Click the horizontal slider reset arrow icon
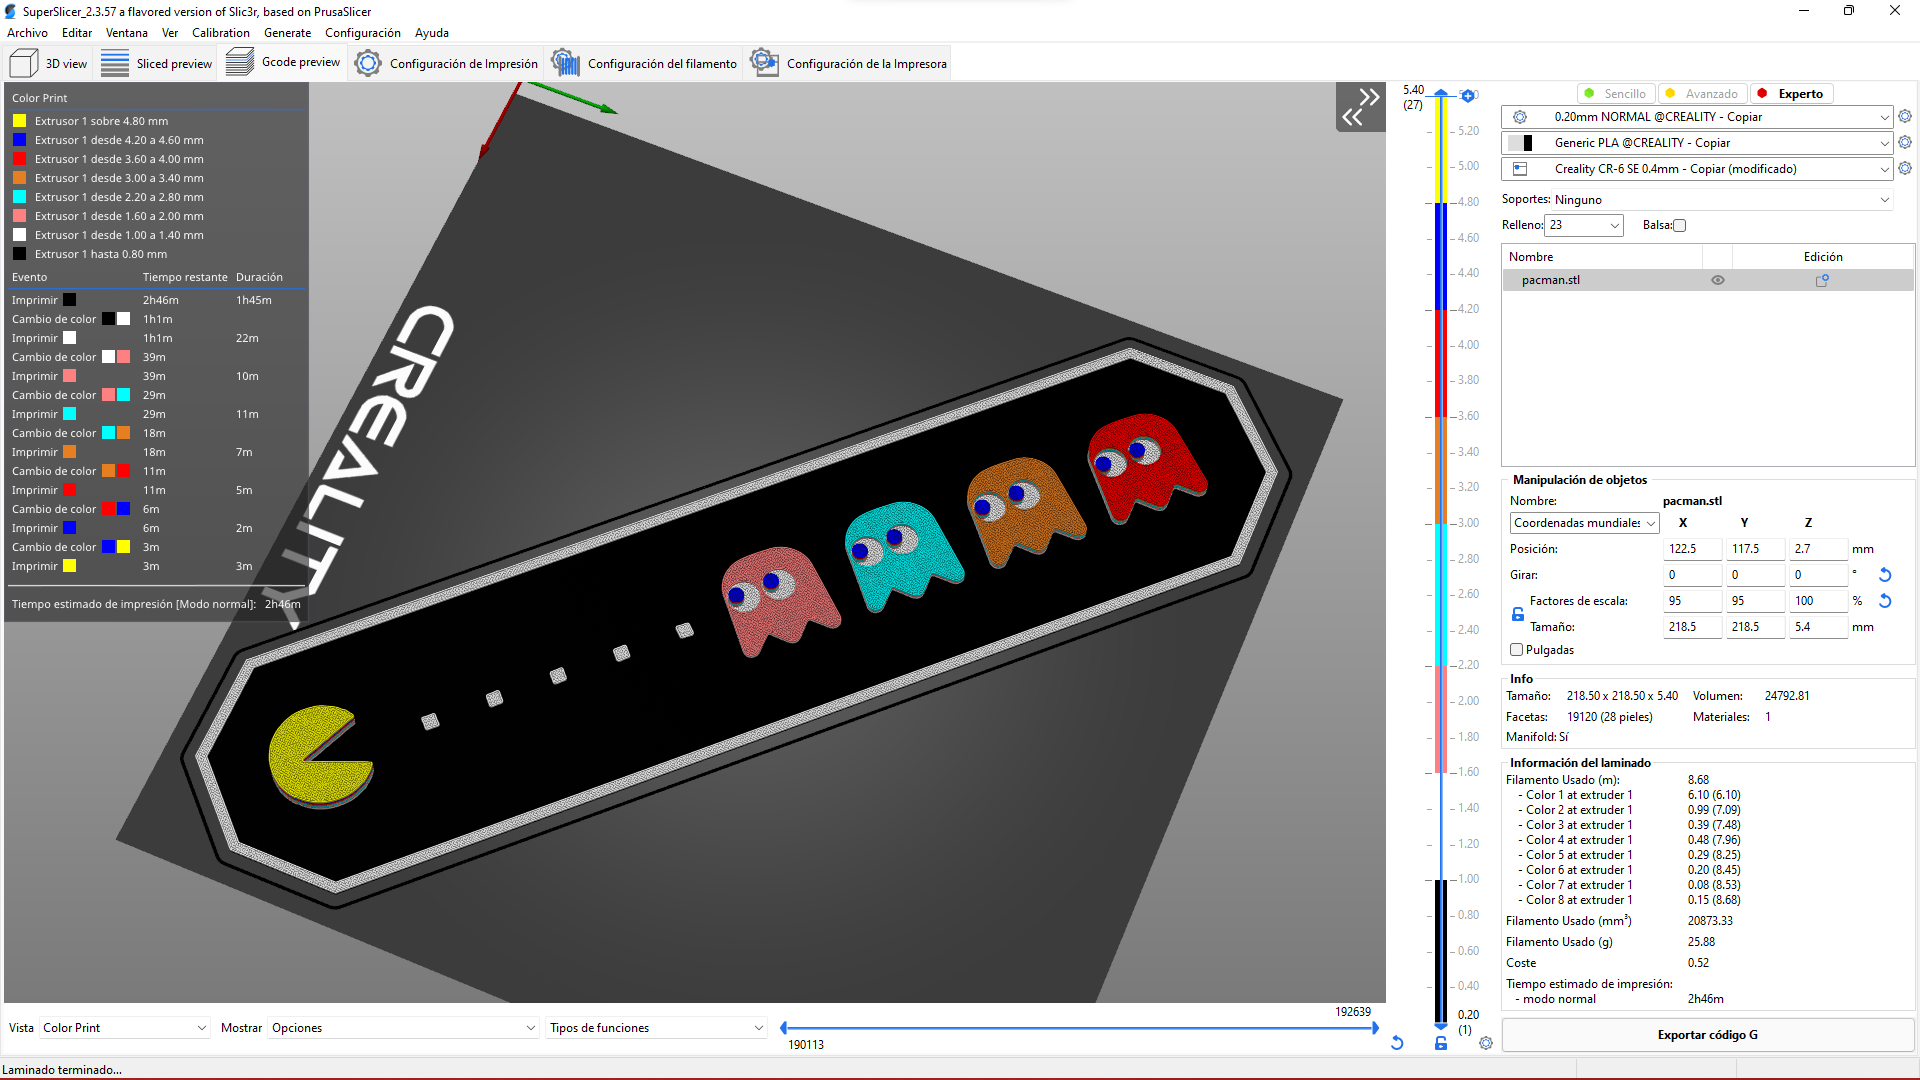 pos(1397,1043)
